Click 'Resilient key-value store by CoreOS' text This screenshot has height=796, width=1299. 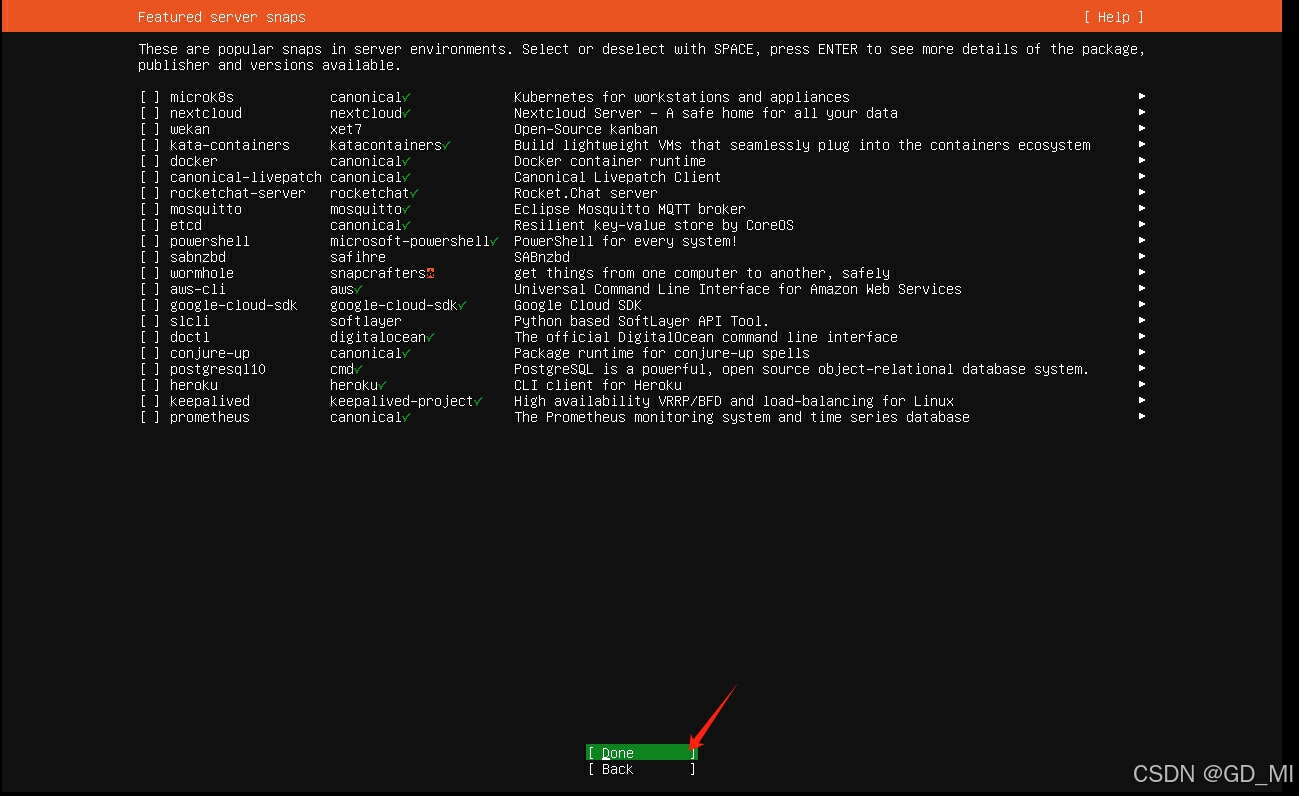click(x=653, y=225)
